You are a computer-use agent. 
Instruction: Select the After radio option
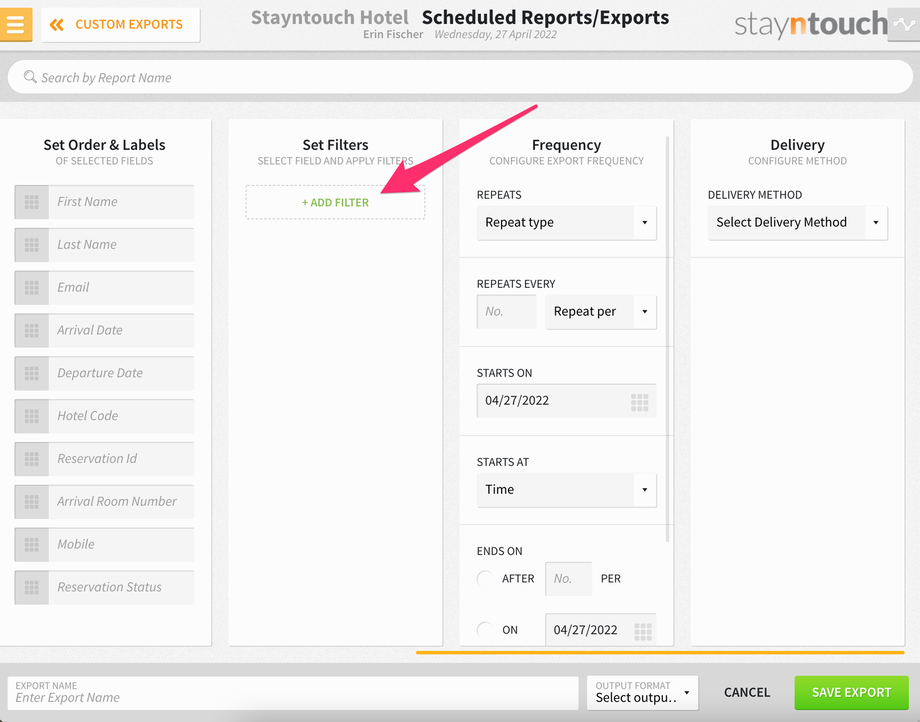click(485, 579)
